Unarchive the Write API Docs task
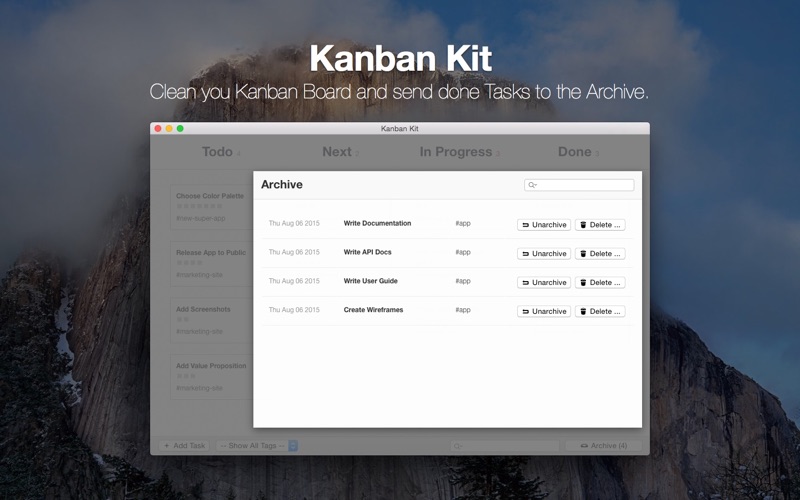Image resolution: width=800 pixels, height=500 pixels. coord(544,254)
